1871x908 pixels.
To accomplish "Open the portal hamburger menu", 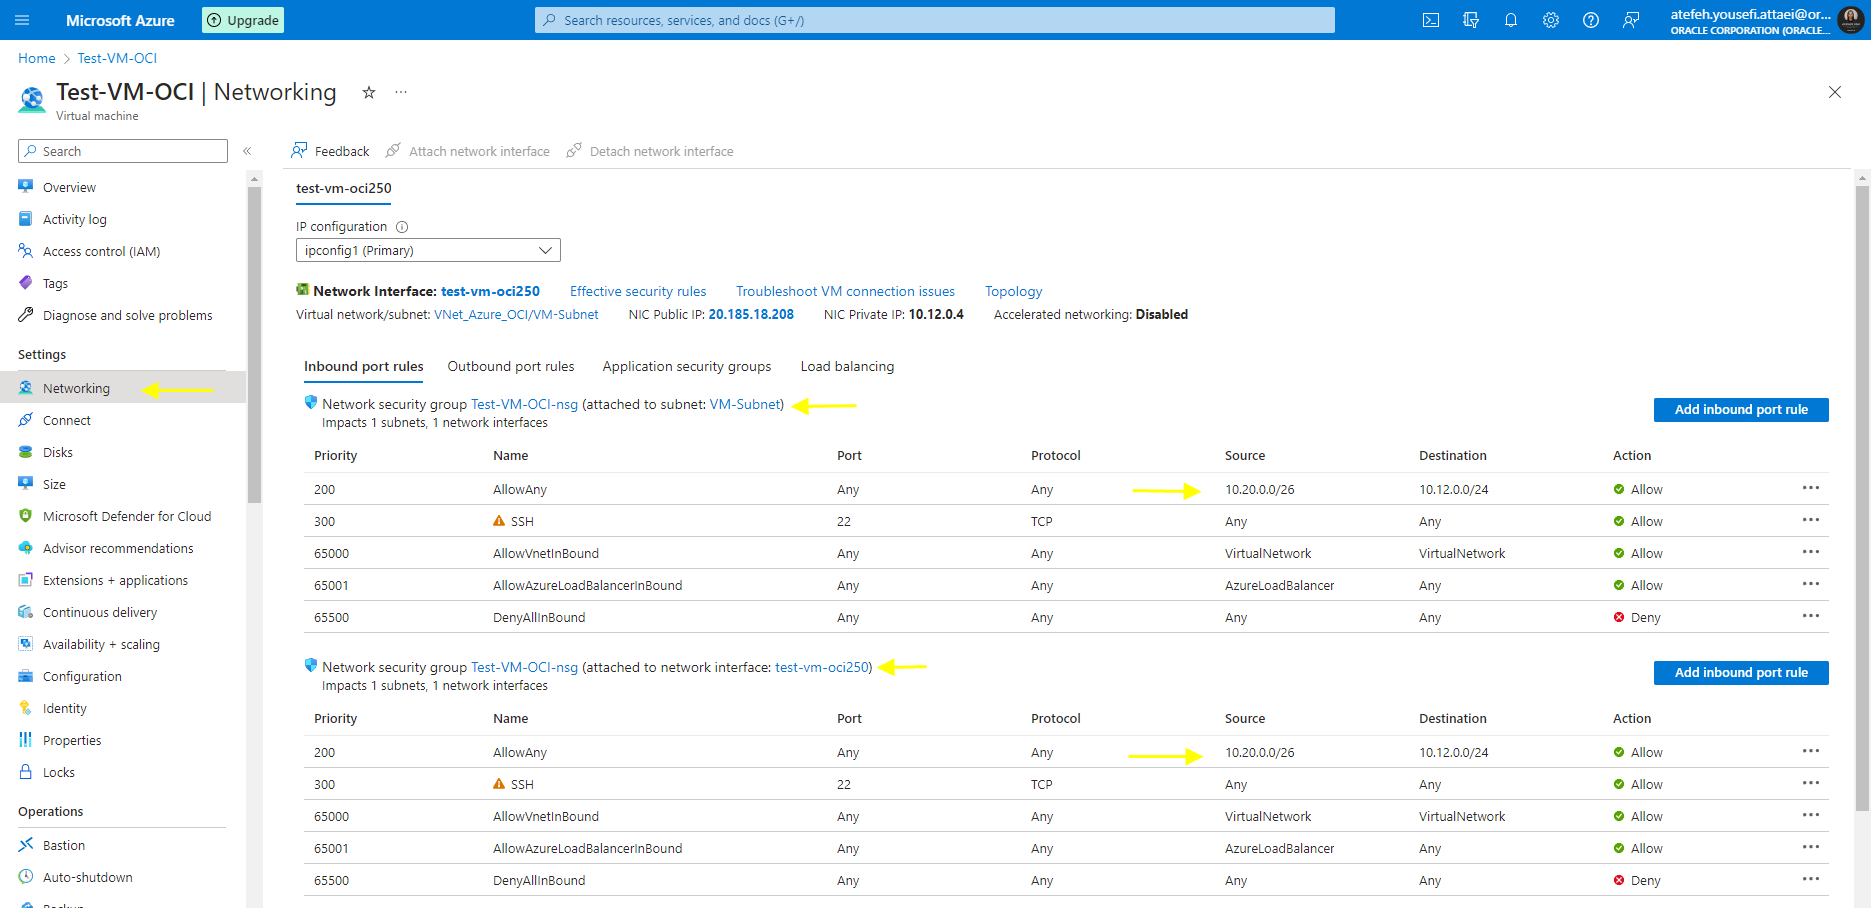I will pyautogui.click(x=23, y=20).
